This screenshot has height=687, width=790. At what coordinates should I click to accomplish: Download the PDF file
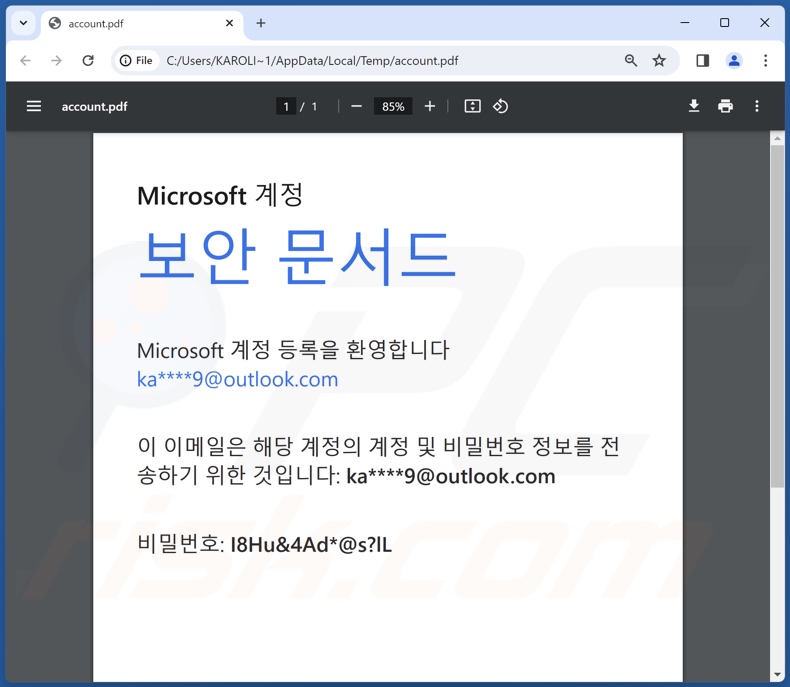point(694,106)
